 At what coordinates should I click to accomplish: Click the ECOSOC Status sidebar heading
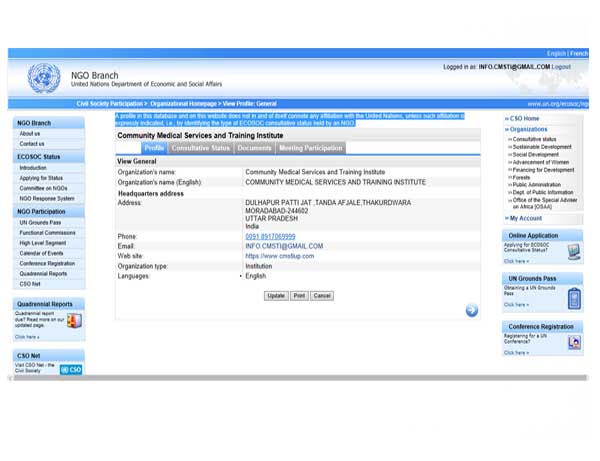coord(39,157)
